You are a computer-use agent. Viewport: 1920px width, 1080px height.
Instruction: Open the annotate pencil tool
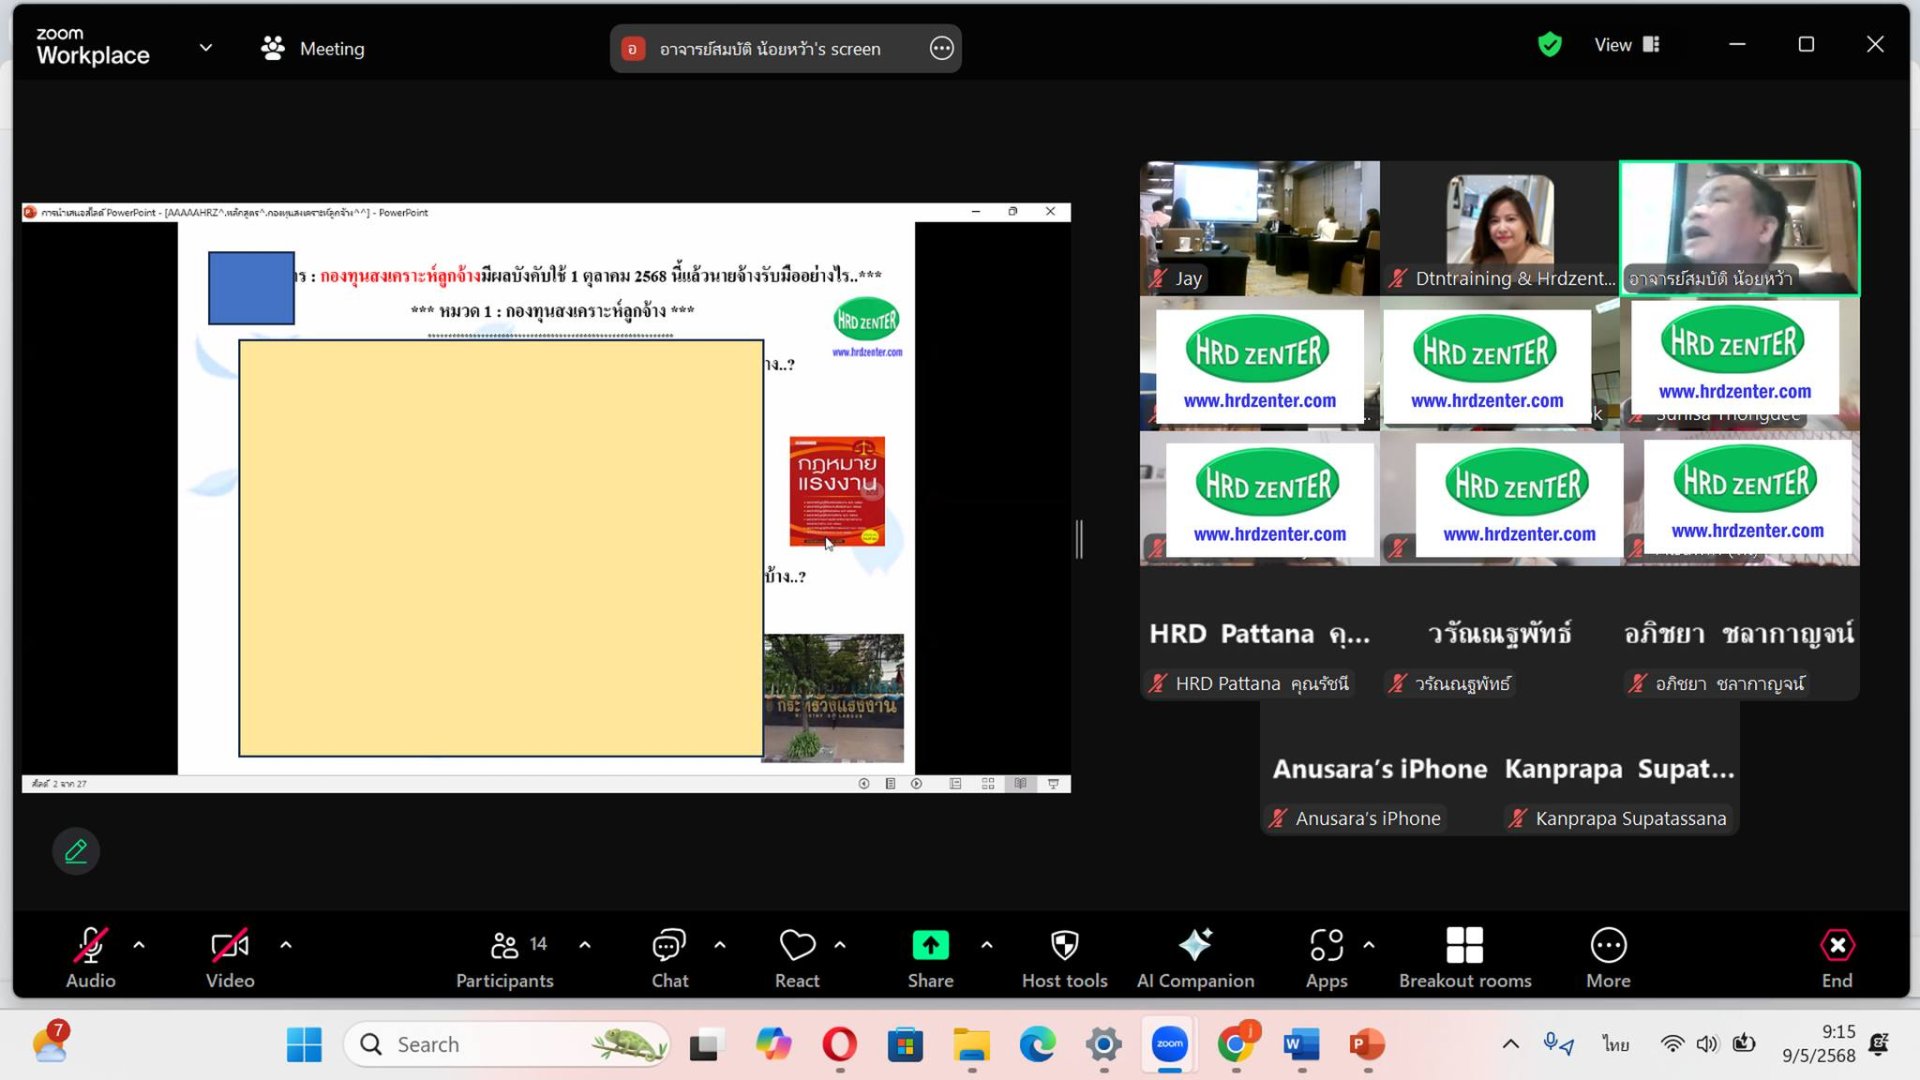click(x=76, y=851)
